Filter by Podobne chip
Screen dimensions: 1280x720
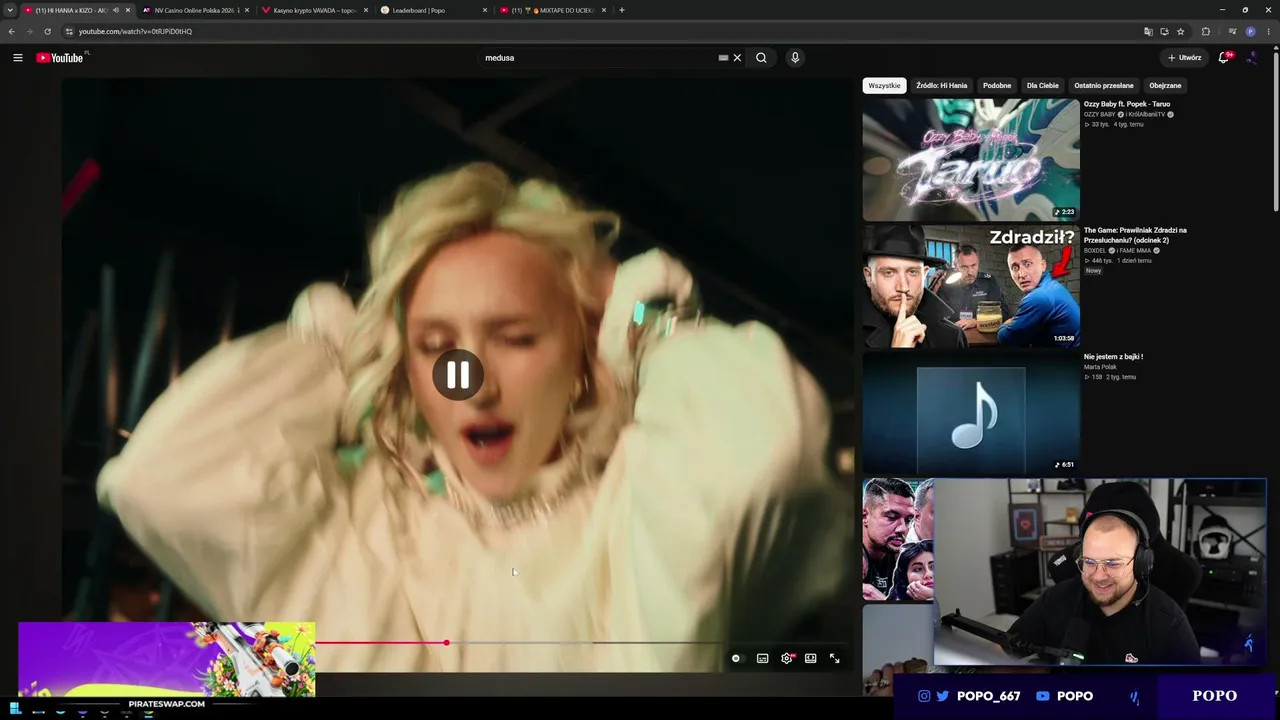tap(997, 86)
